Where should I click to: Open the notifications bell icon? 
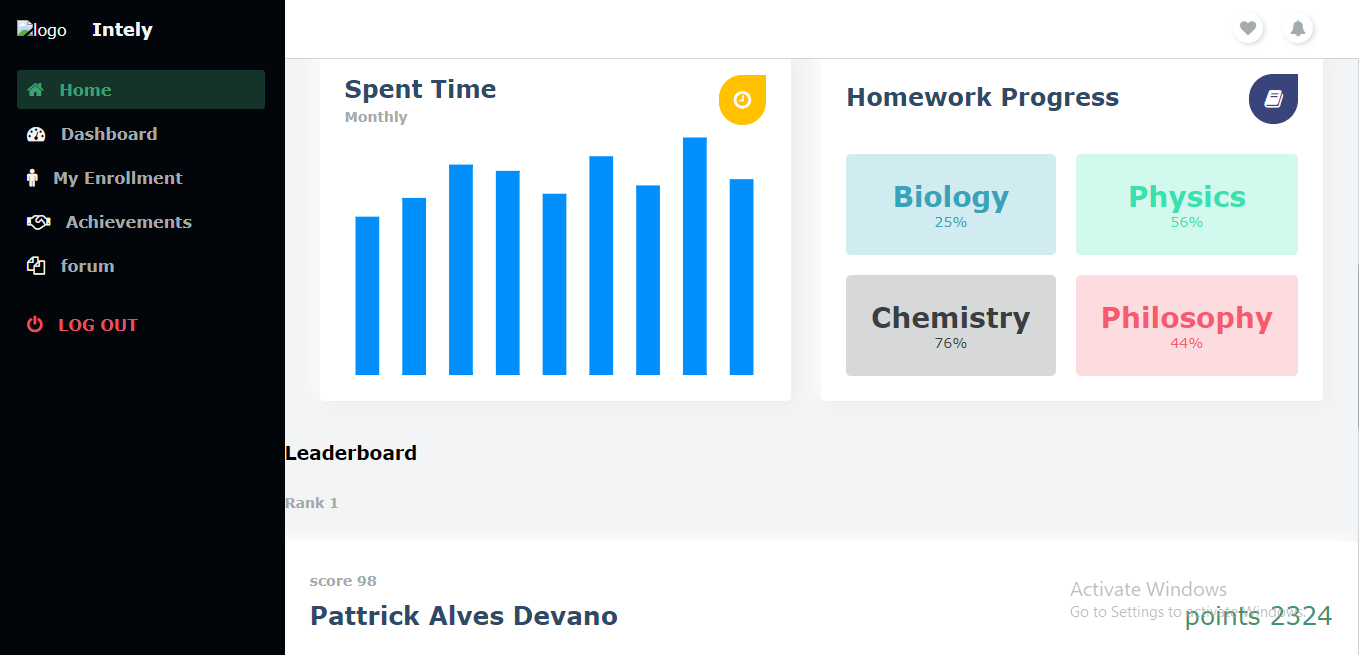[x=1298, y=28]
